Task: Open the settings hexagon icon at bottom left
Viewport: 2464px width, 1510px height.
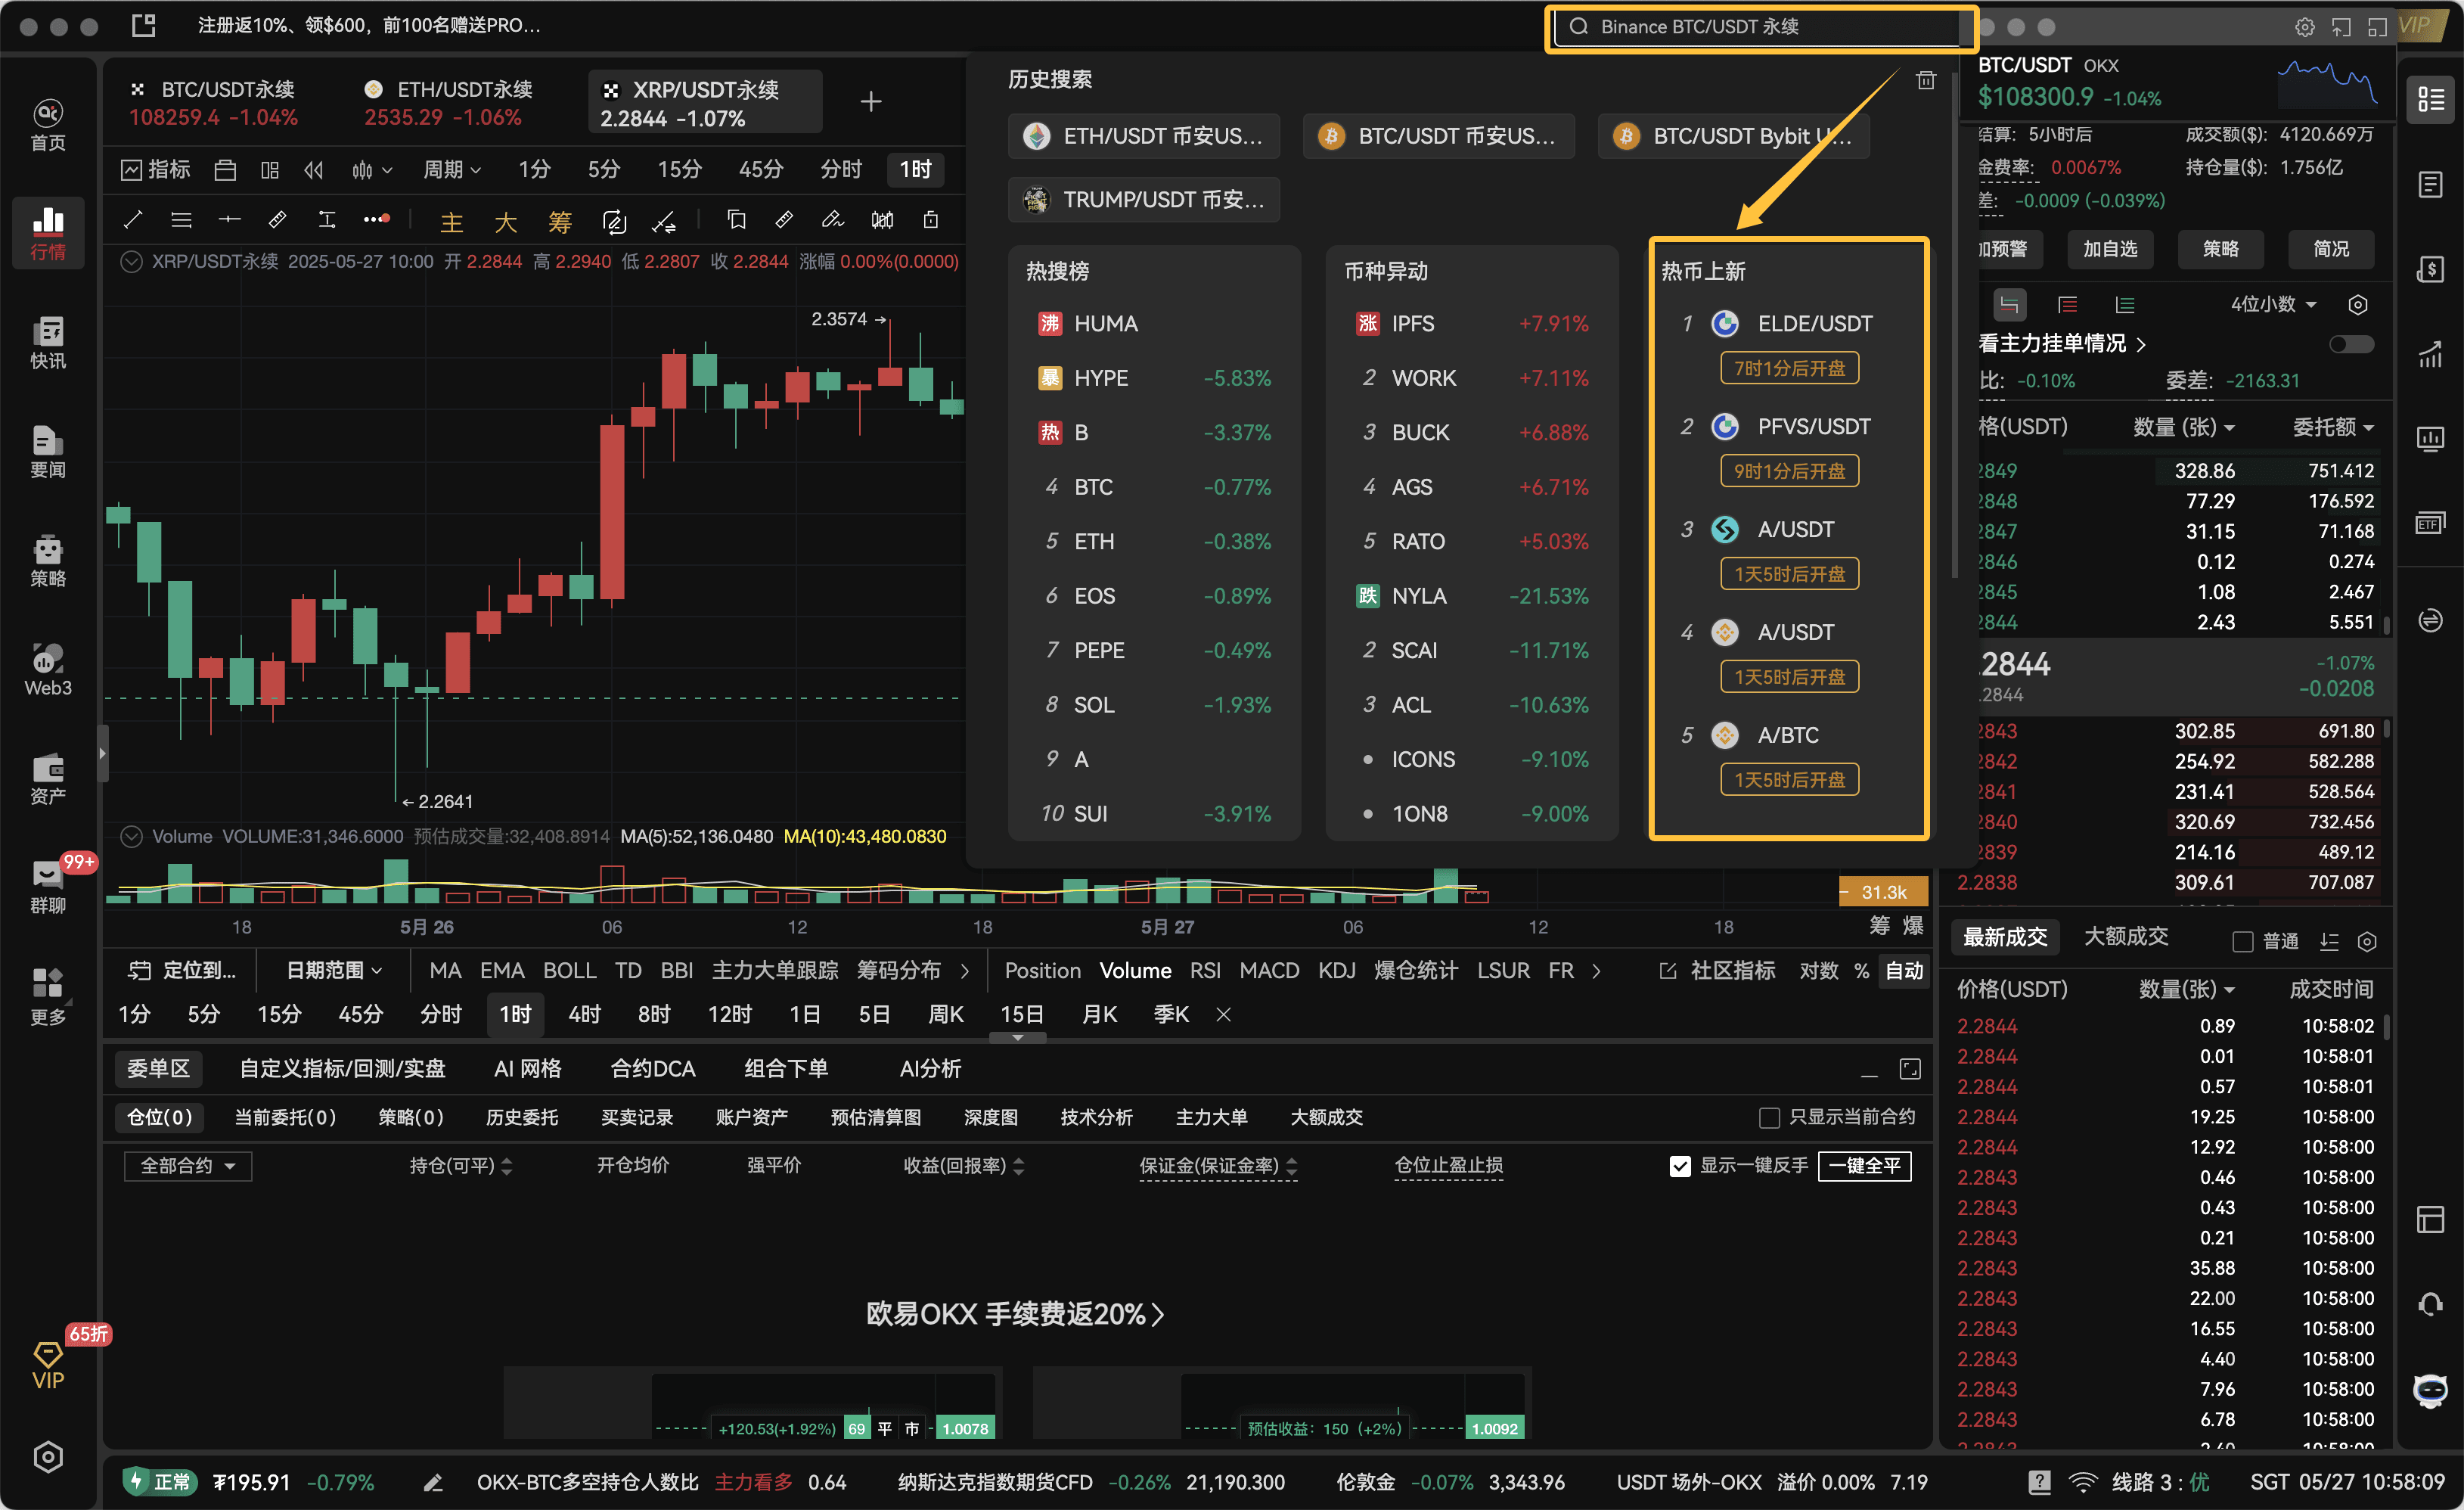Action: (x=48, y=1457)
